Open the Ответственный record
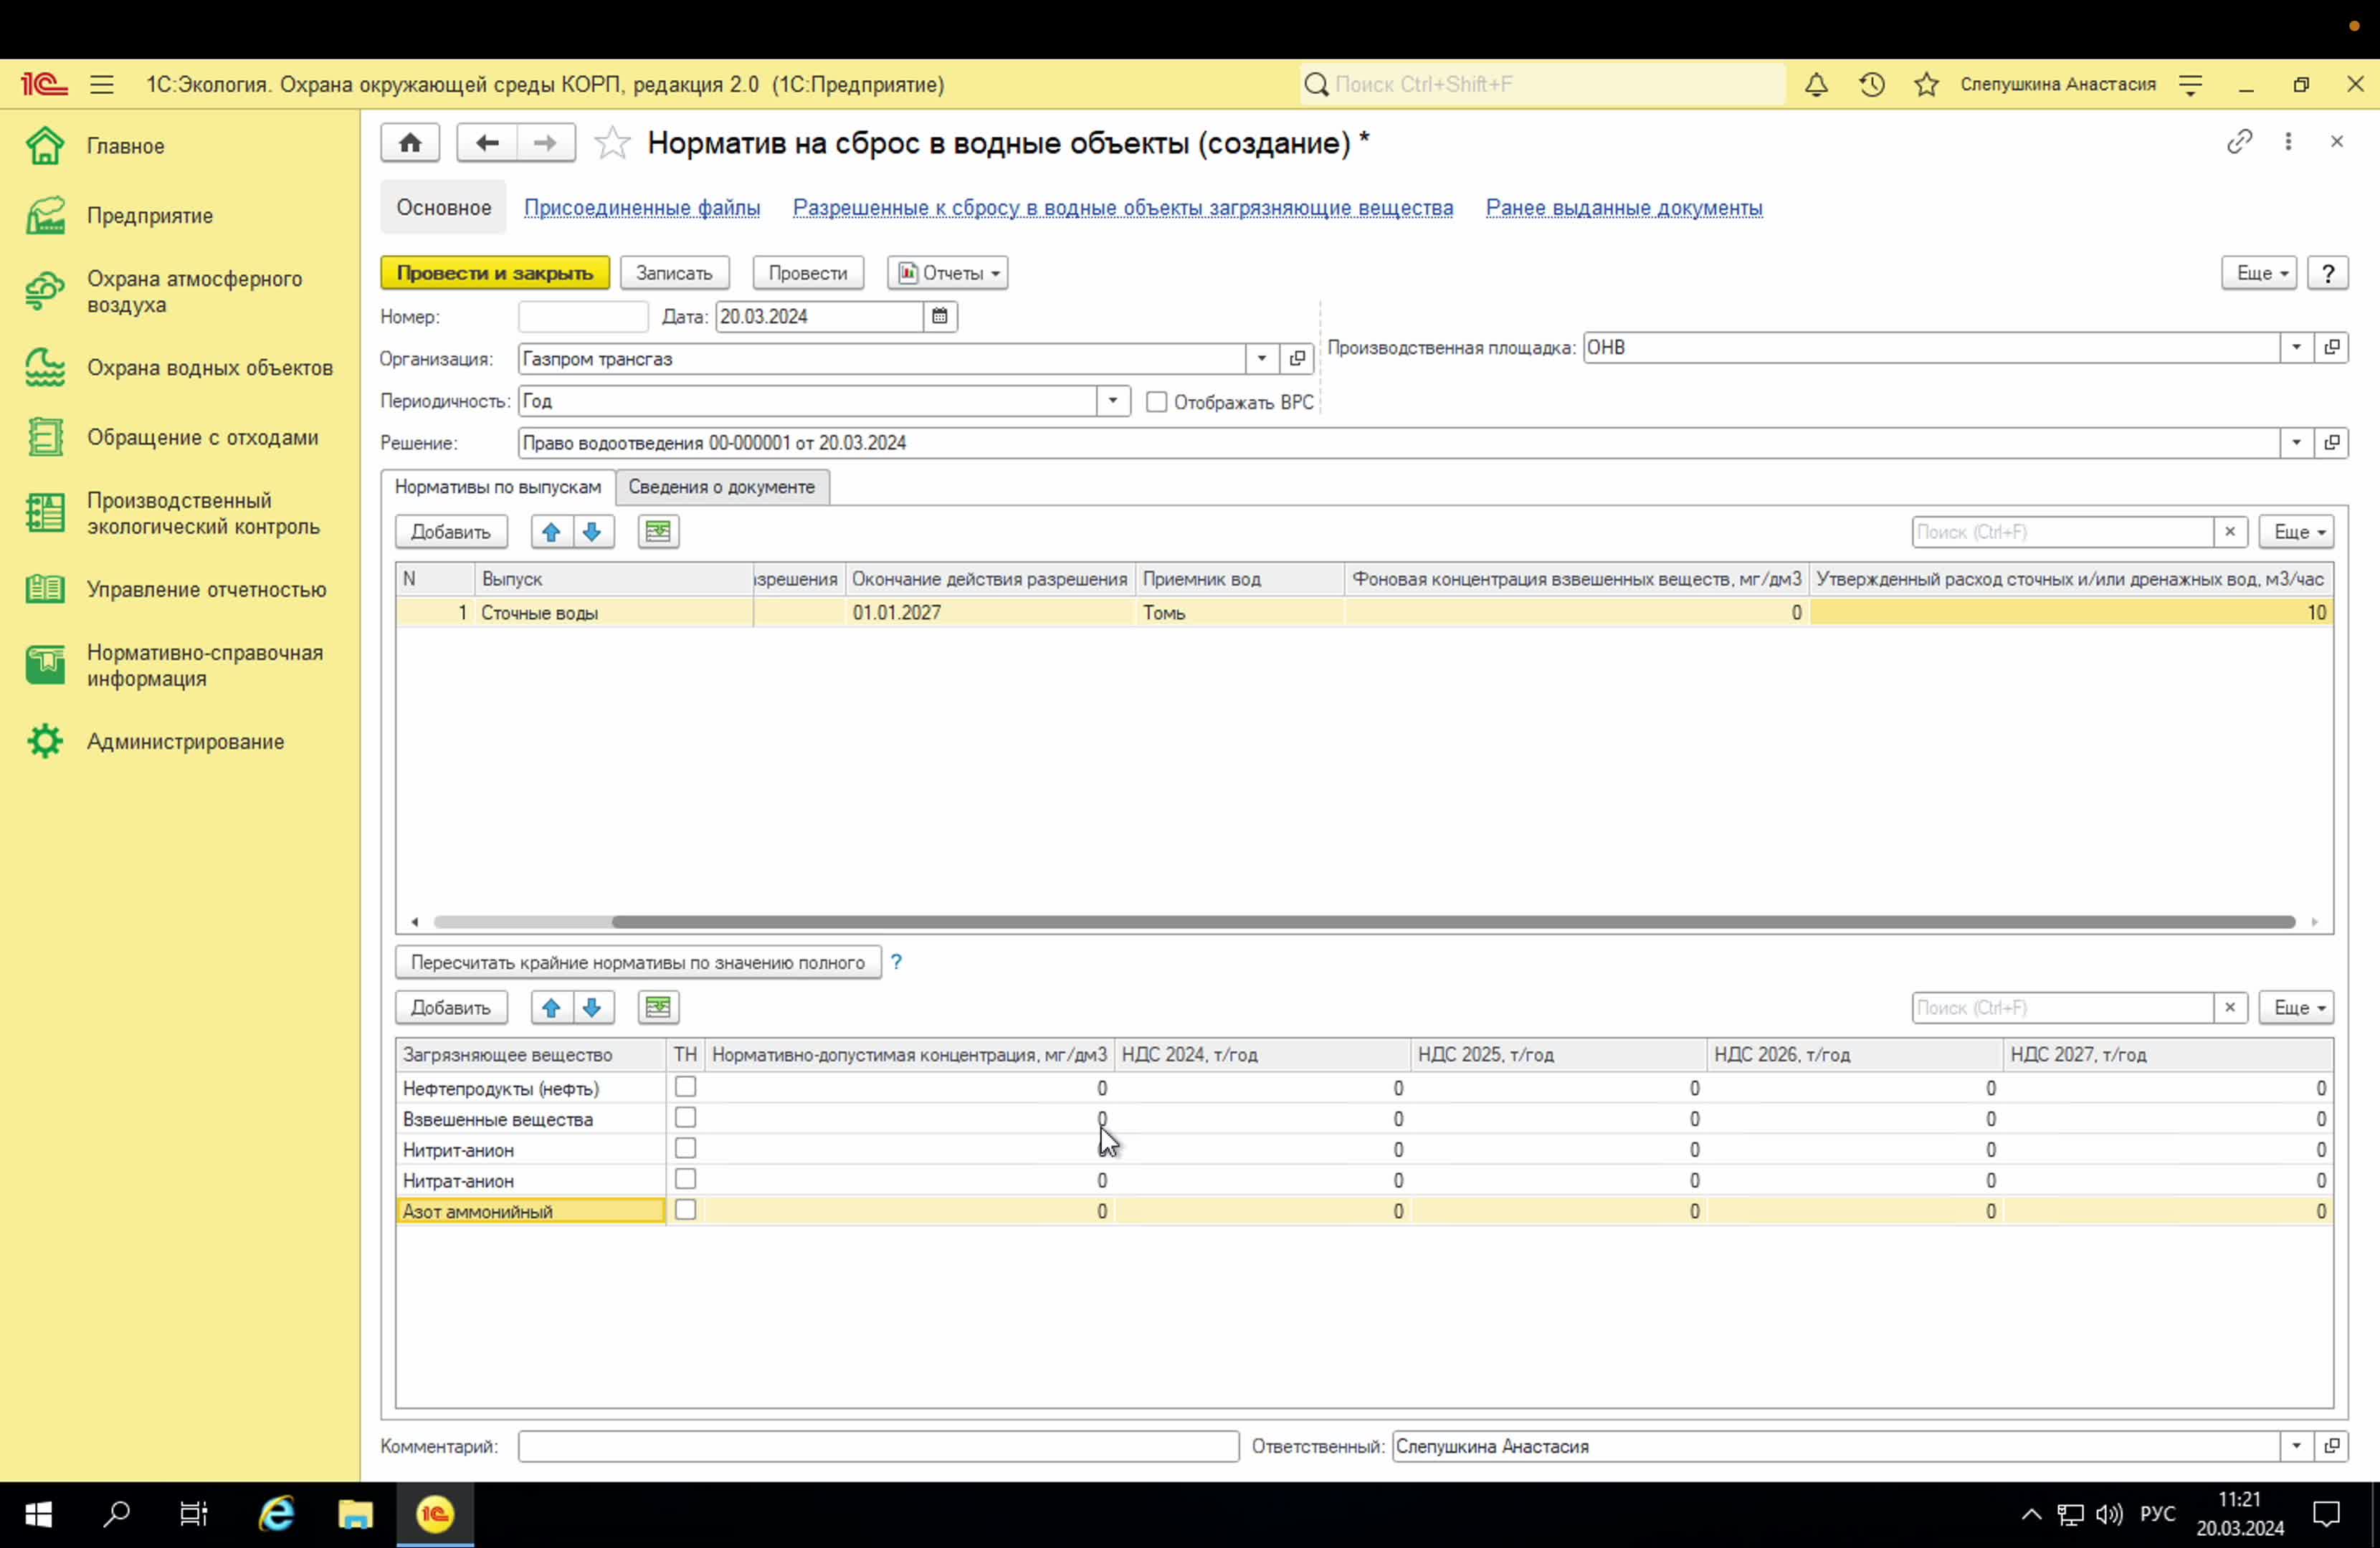2380x1548 pixels. click(x=2332, y=1446)
